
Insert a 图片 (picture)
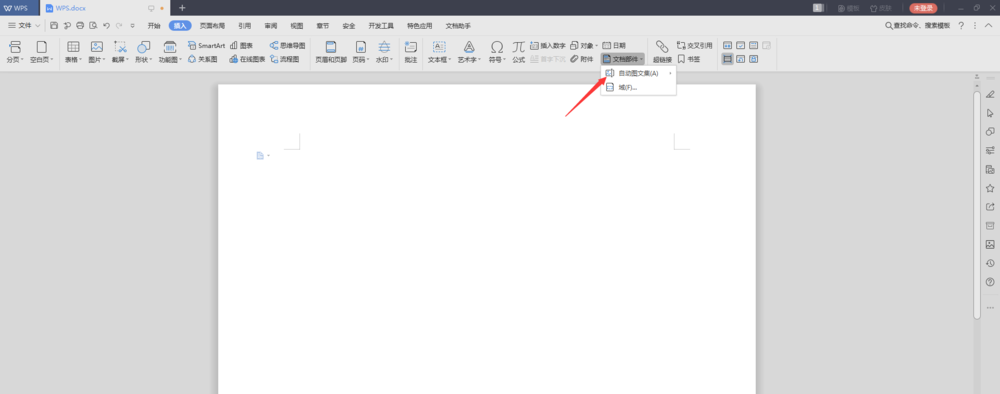pyautogui.click(x=97, y=52)
